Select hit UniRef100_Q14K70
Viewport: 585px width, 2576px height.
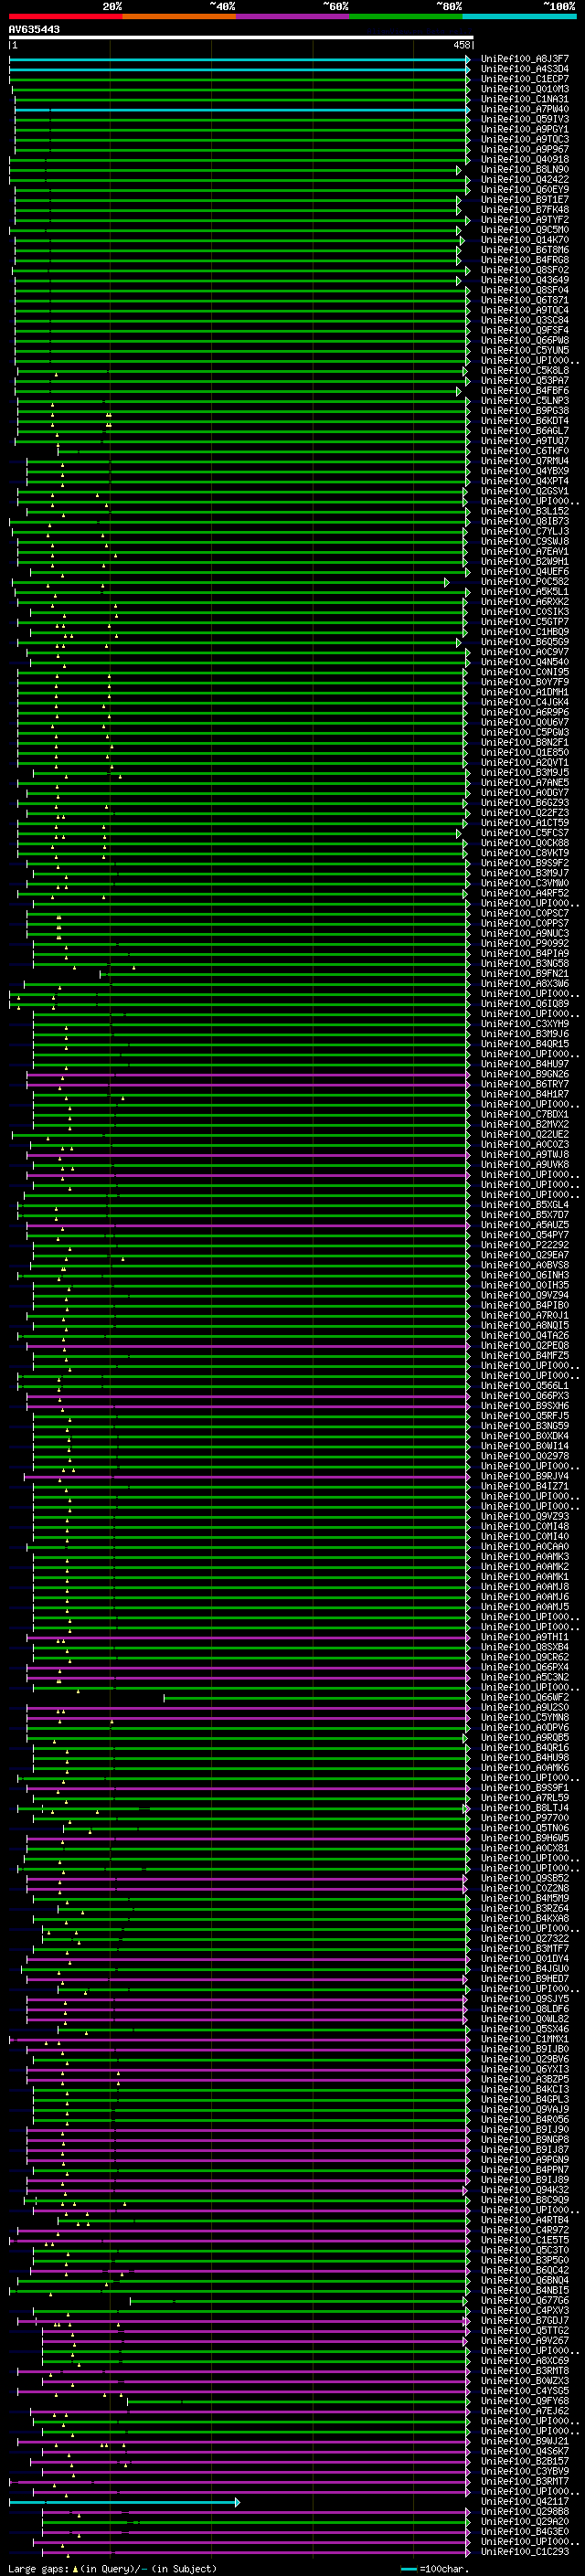pyautogui.click(x=525, y=240)
